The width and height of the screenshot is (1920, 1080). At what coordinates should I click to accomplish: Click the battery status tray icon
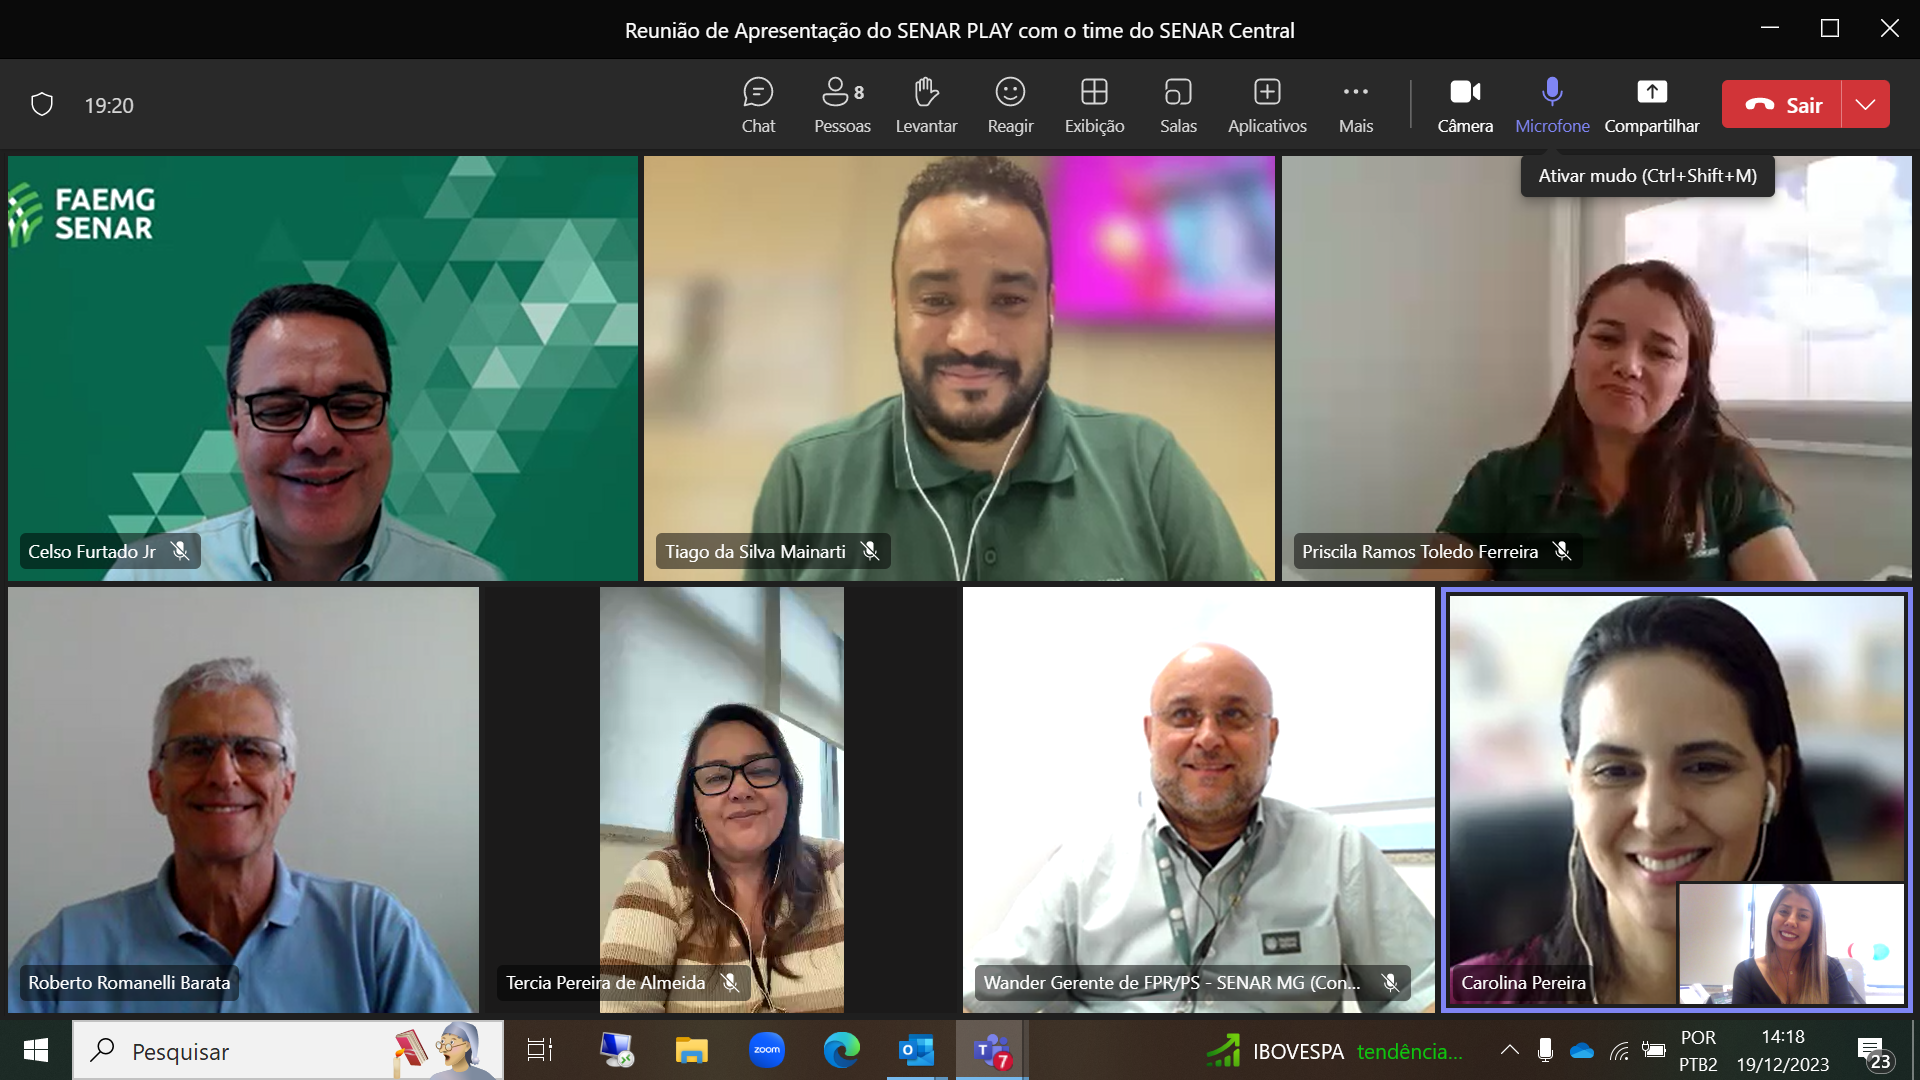click(1654, 1050)
